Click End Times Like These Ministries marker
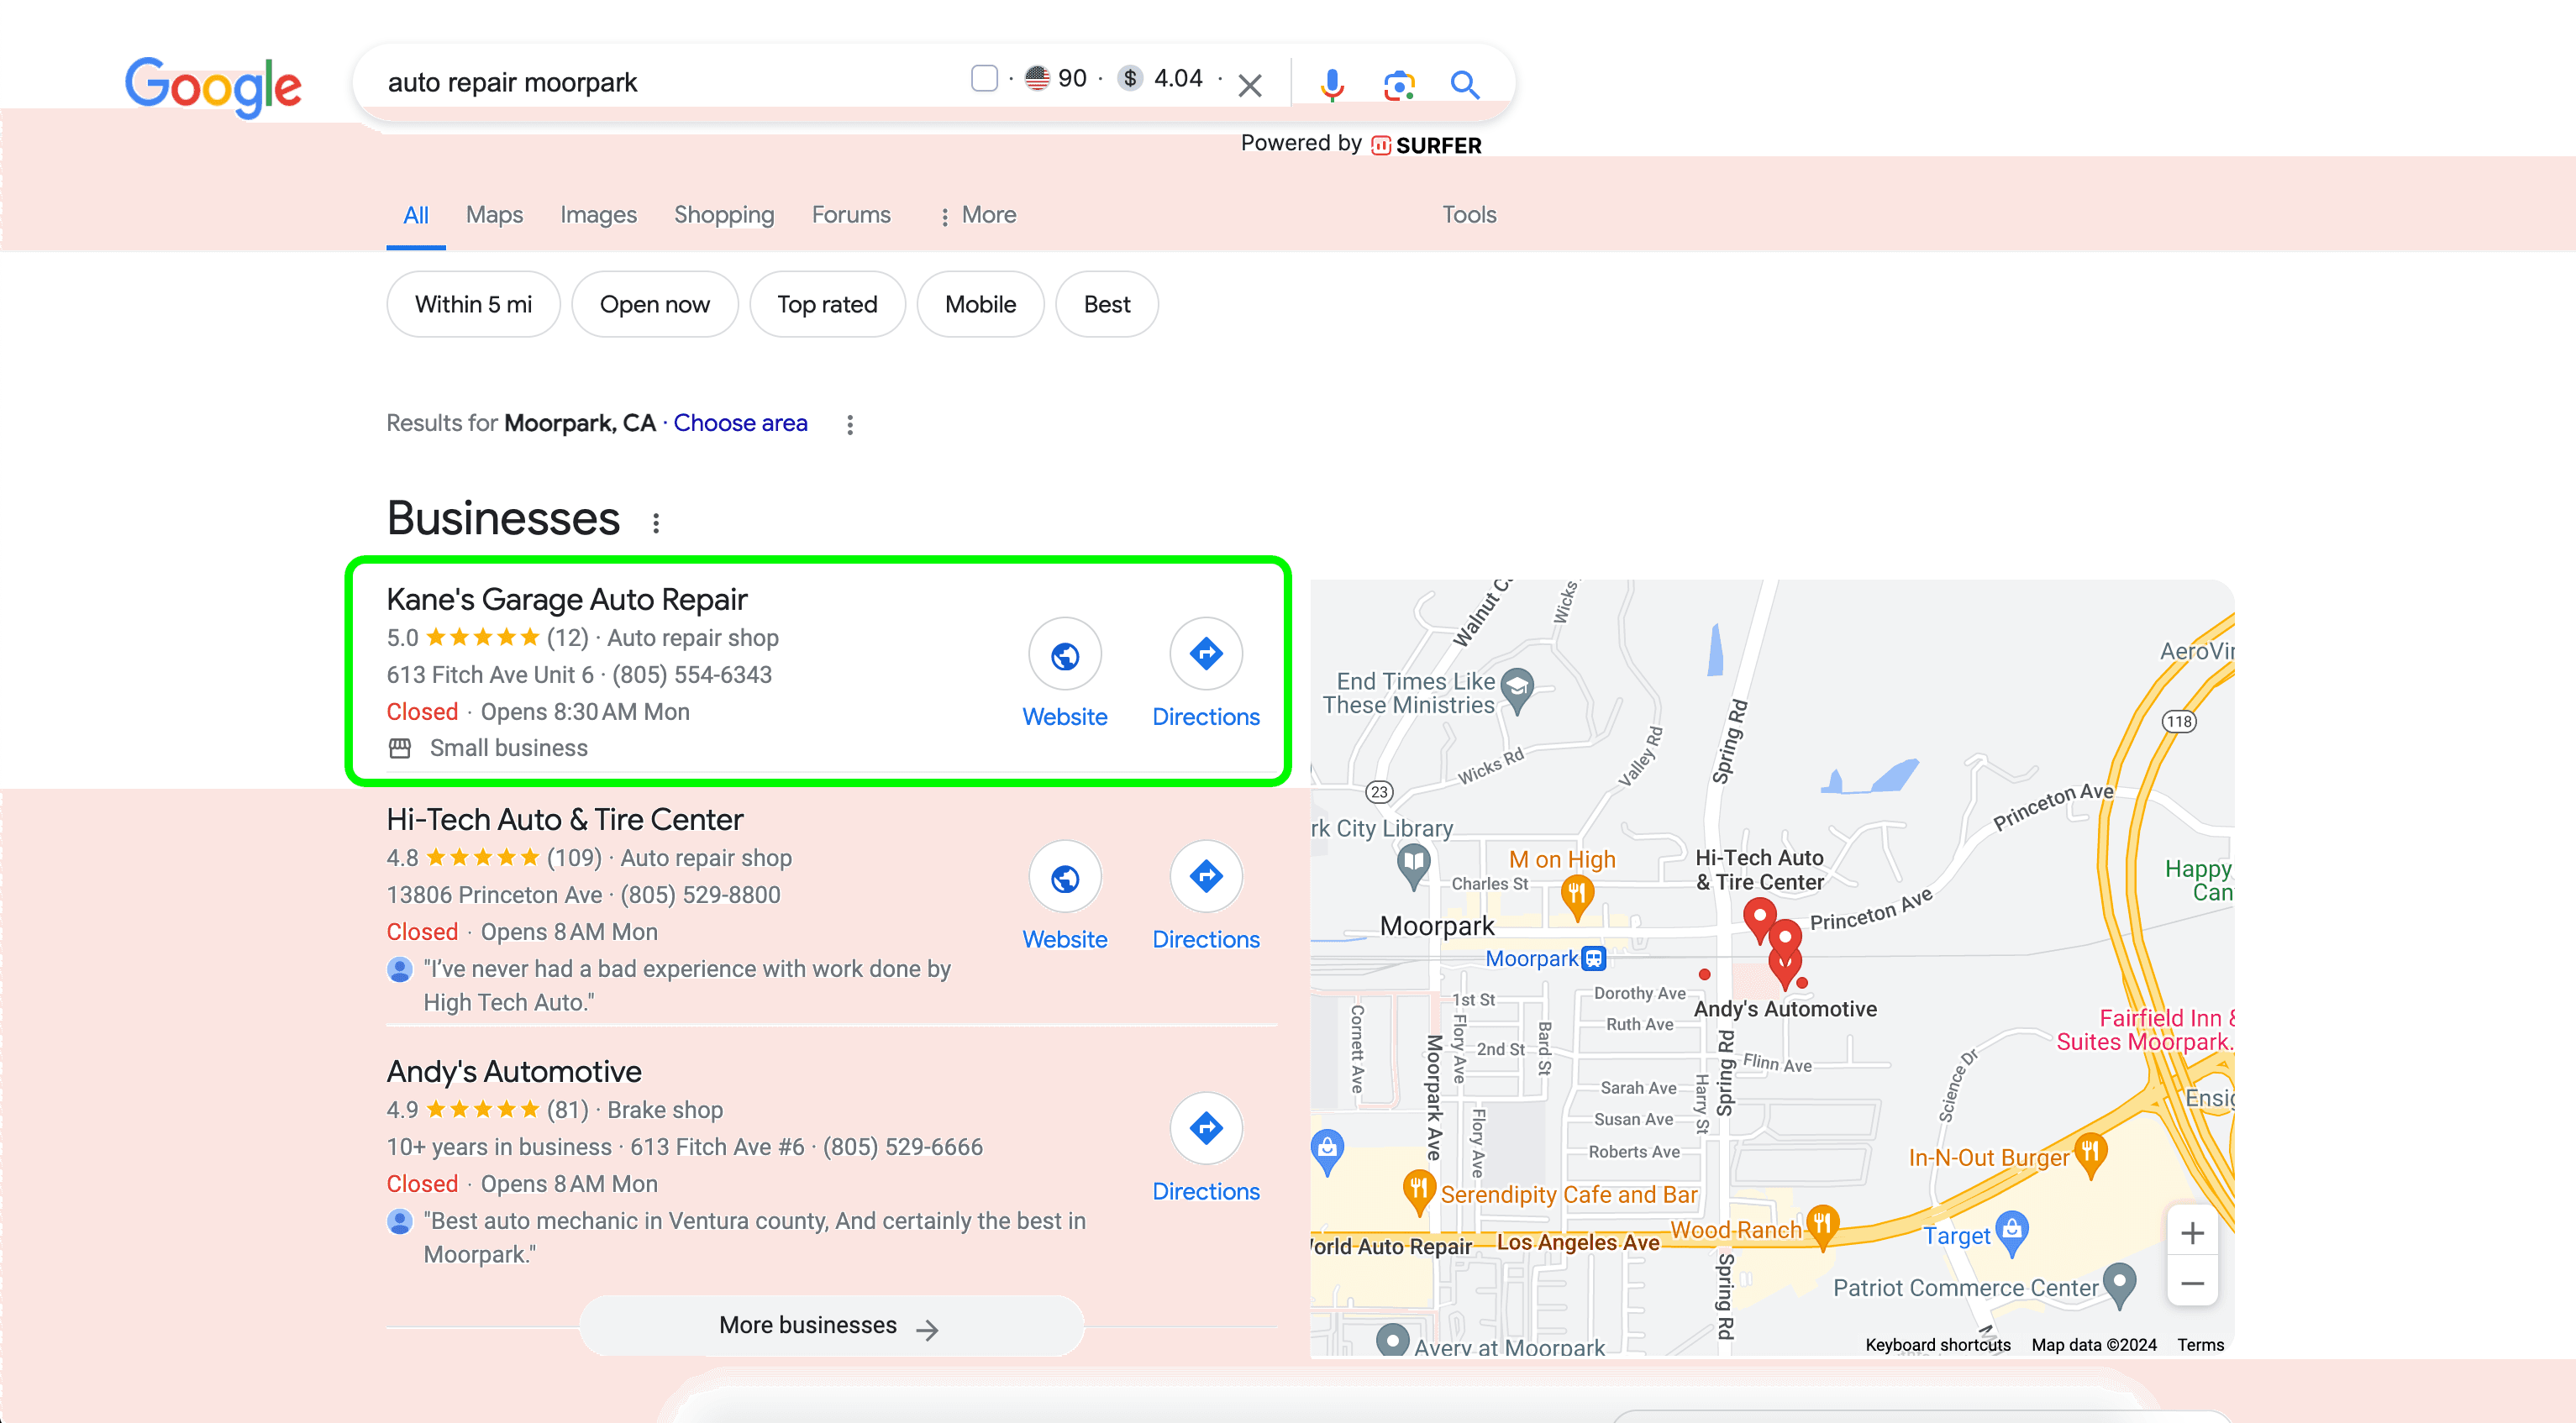The image size is (2576, 1423). [1517, 689]
